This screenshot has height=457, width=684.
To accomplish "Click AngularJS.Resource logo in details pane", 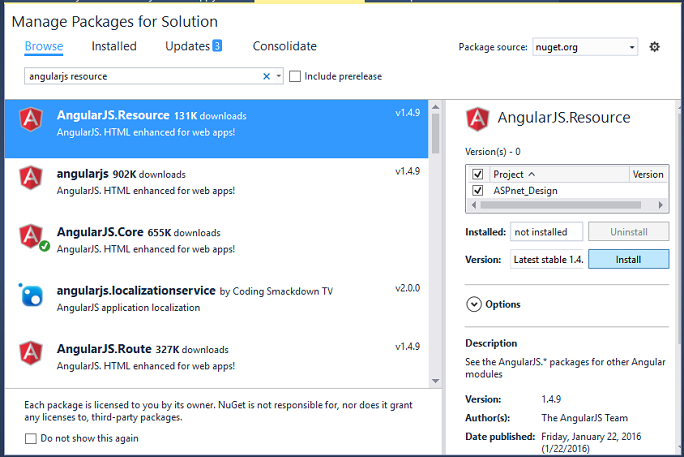I will pyautogui.click(x=478, y=119).
